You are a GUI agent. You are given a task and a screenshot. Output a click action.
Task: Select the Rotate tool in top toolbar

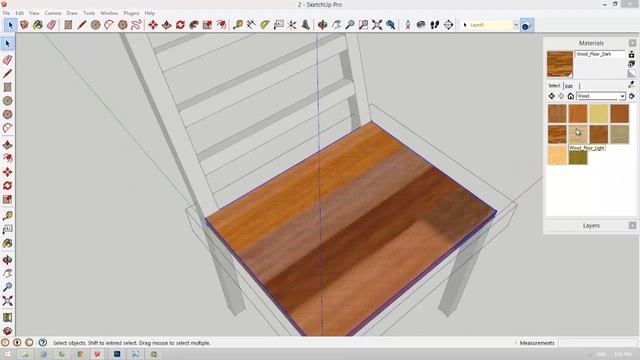(180, 25)
